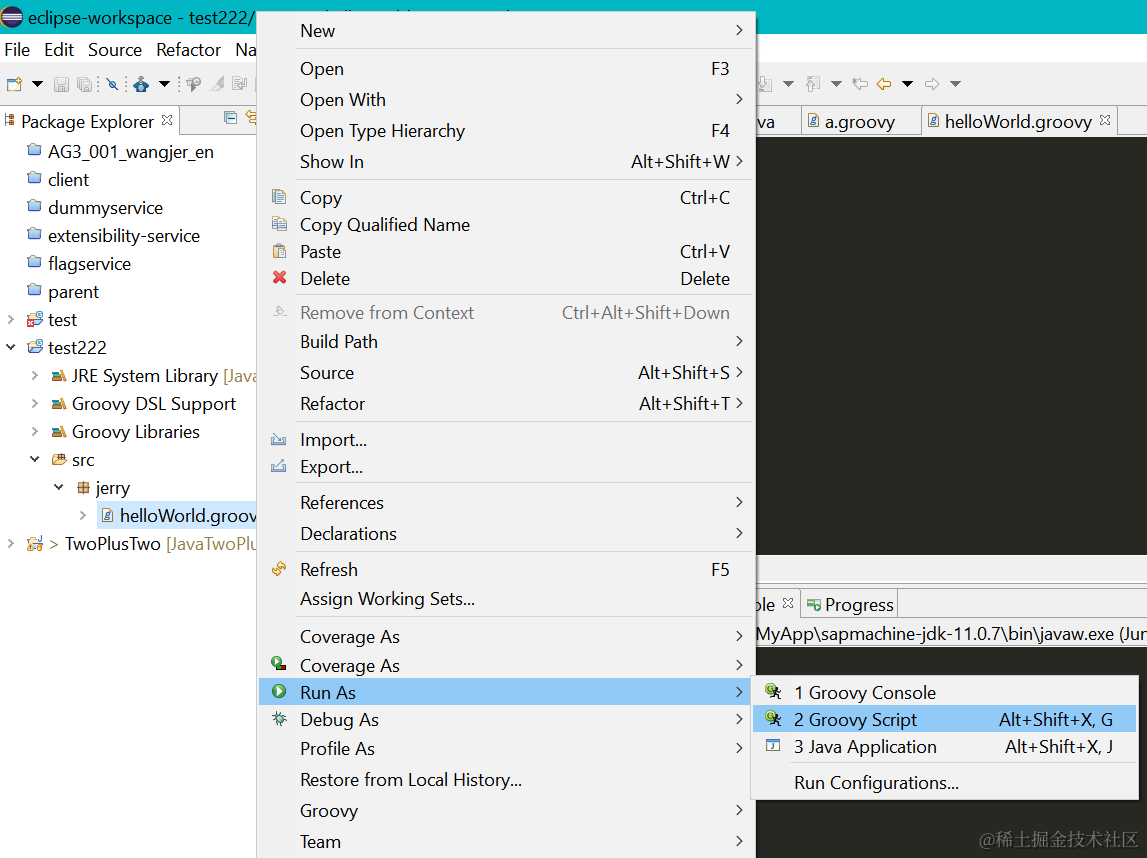
Task: Expand Groovy Libraries node
Action: (x=34, y=432)
